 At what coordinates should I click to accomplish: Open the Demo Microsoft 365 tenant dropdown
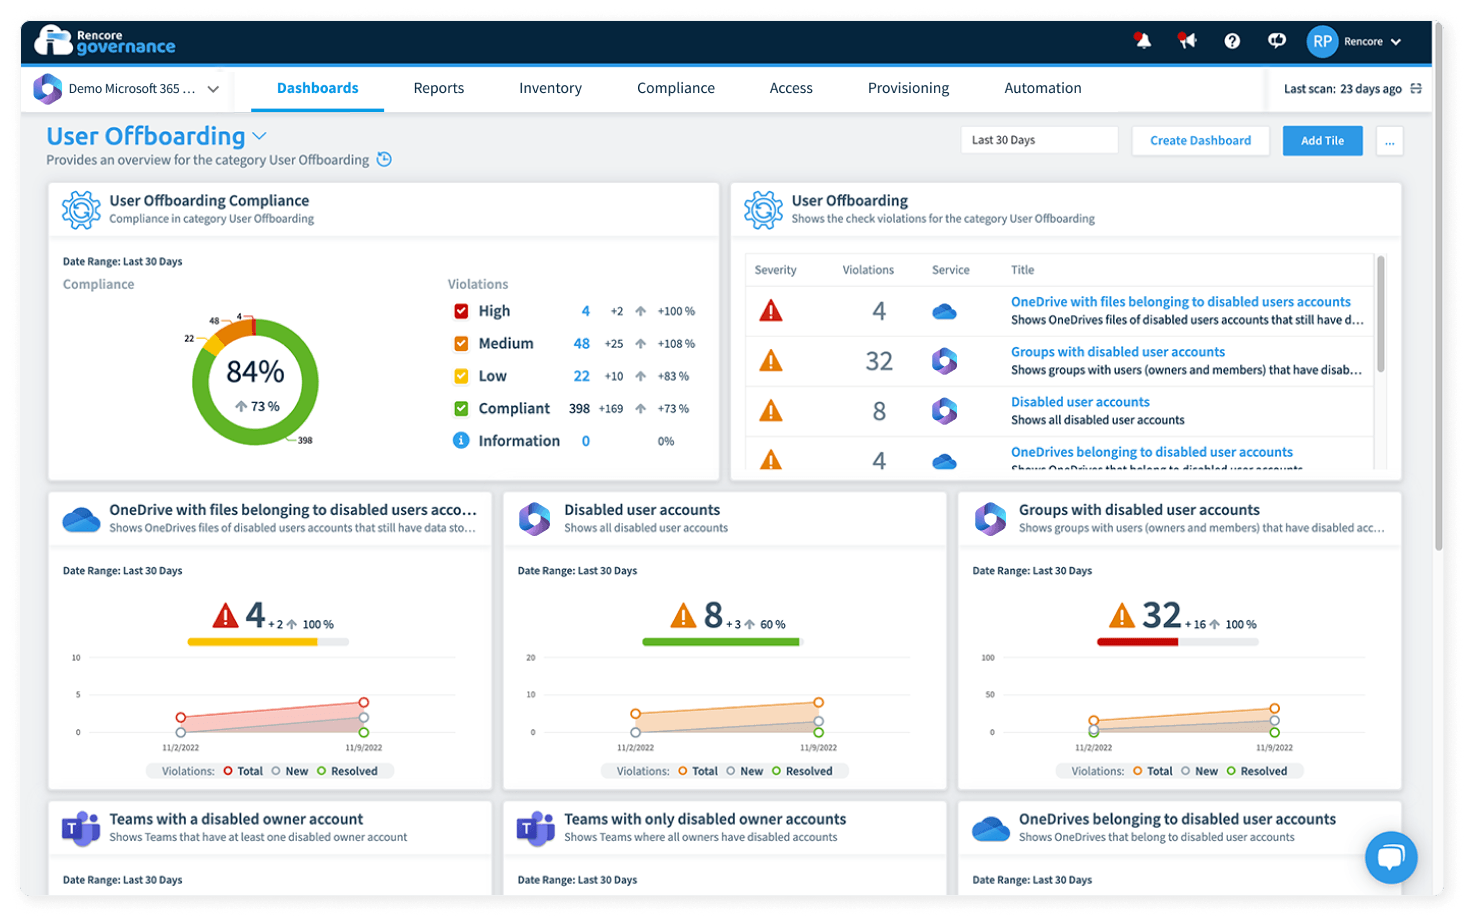click(x=127, y=89)
